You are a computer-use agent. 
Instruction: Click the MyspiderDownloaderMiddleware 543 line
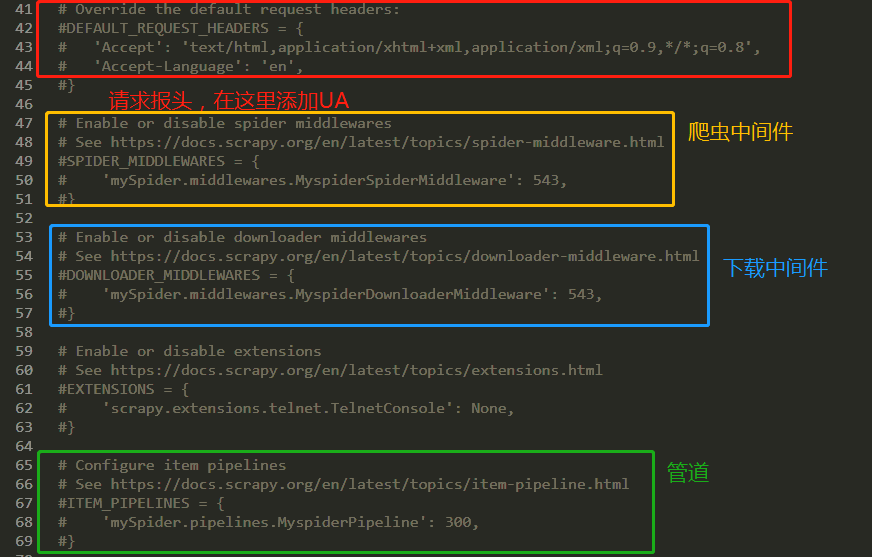coord(330,294)
